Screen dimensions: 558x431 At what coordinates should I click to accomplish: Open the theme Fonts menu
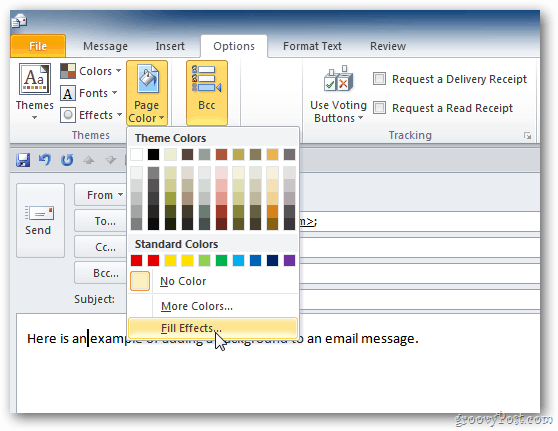click(89, 93)
